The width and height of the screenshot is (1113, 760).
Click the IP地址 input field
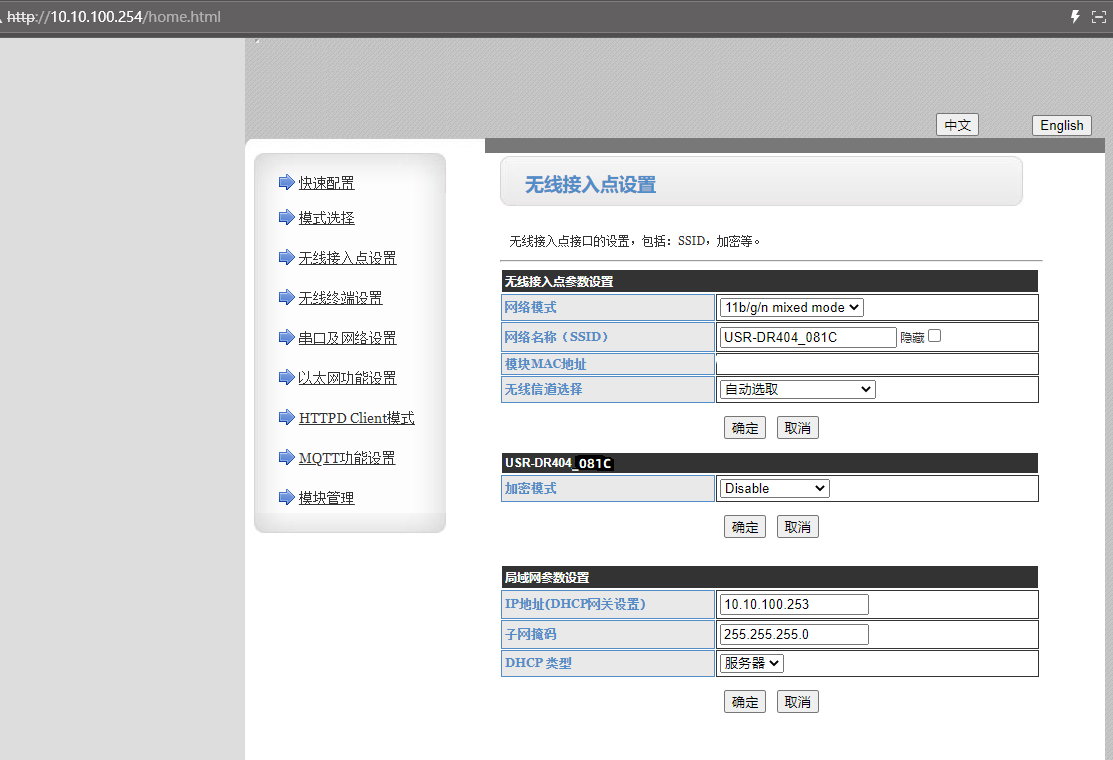coord(794,604)
